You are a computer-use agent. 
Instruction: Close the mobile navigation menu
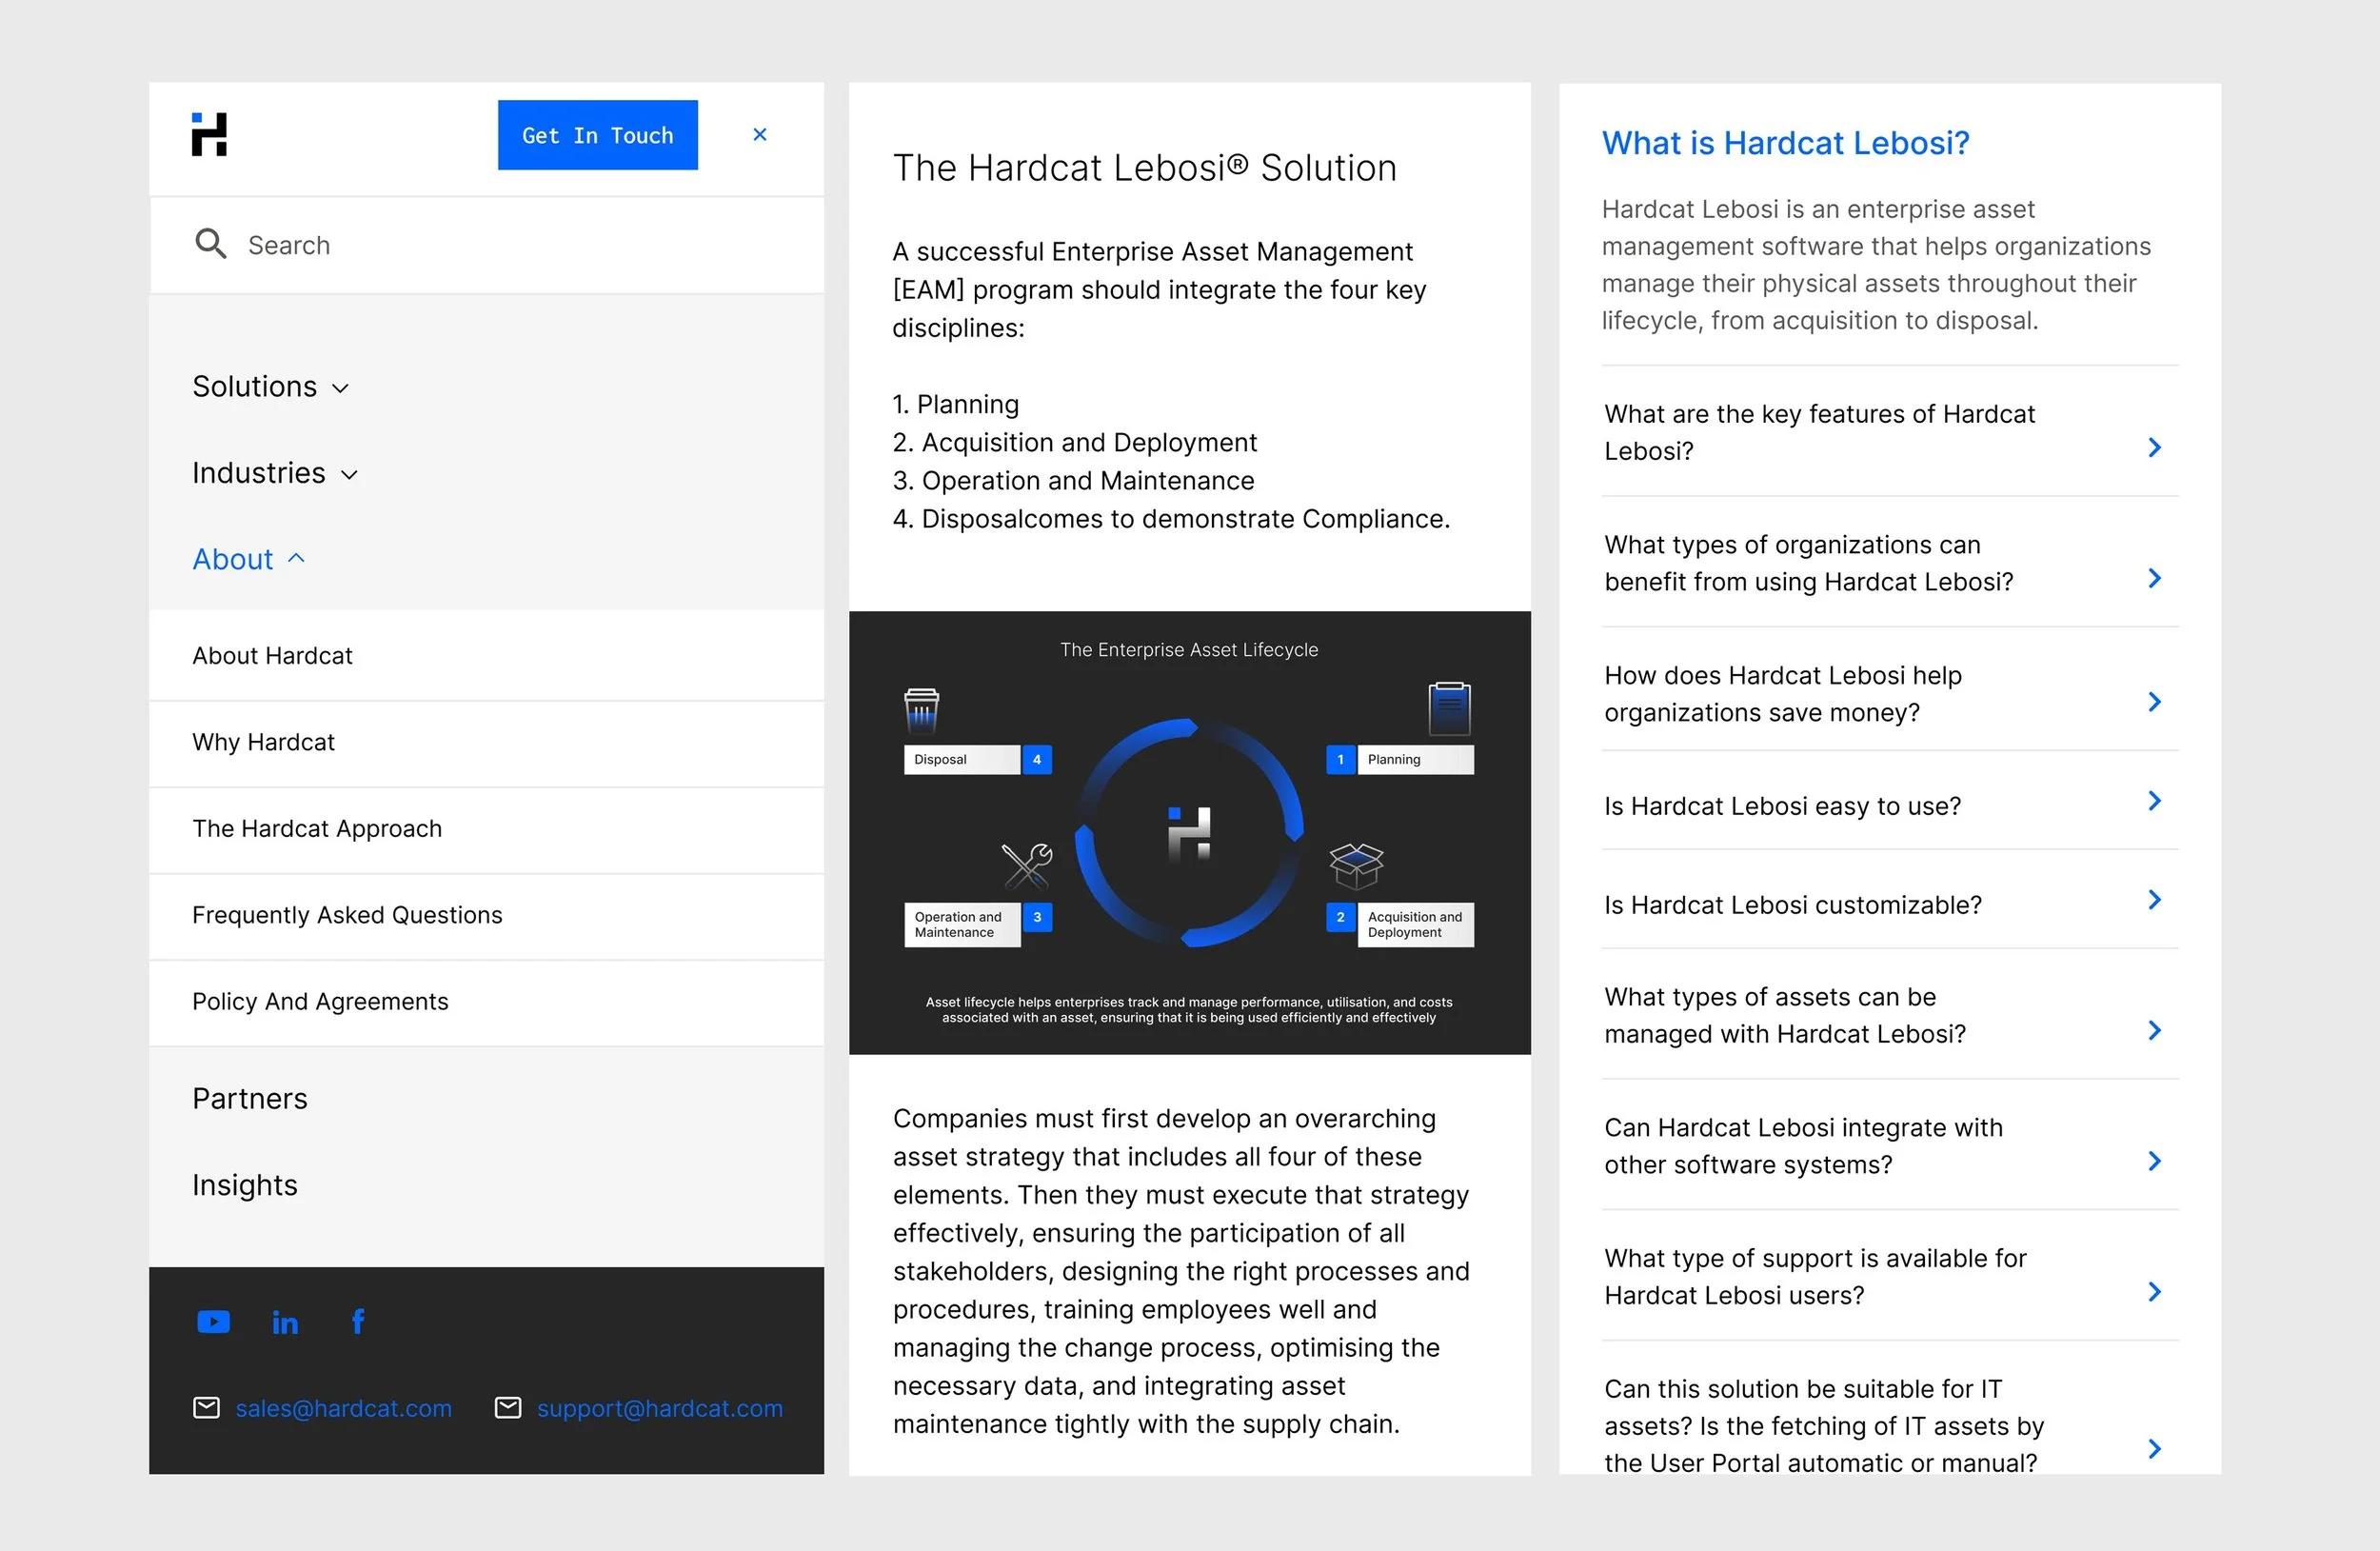click(760, 134)
